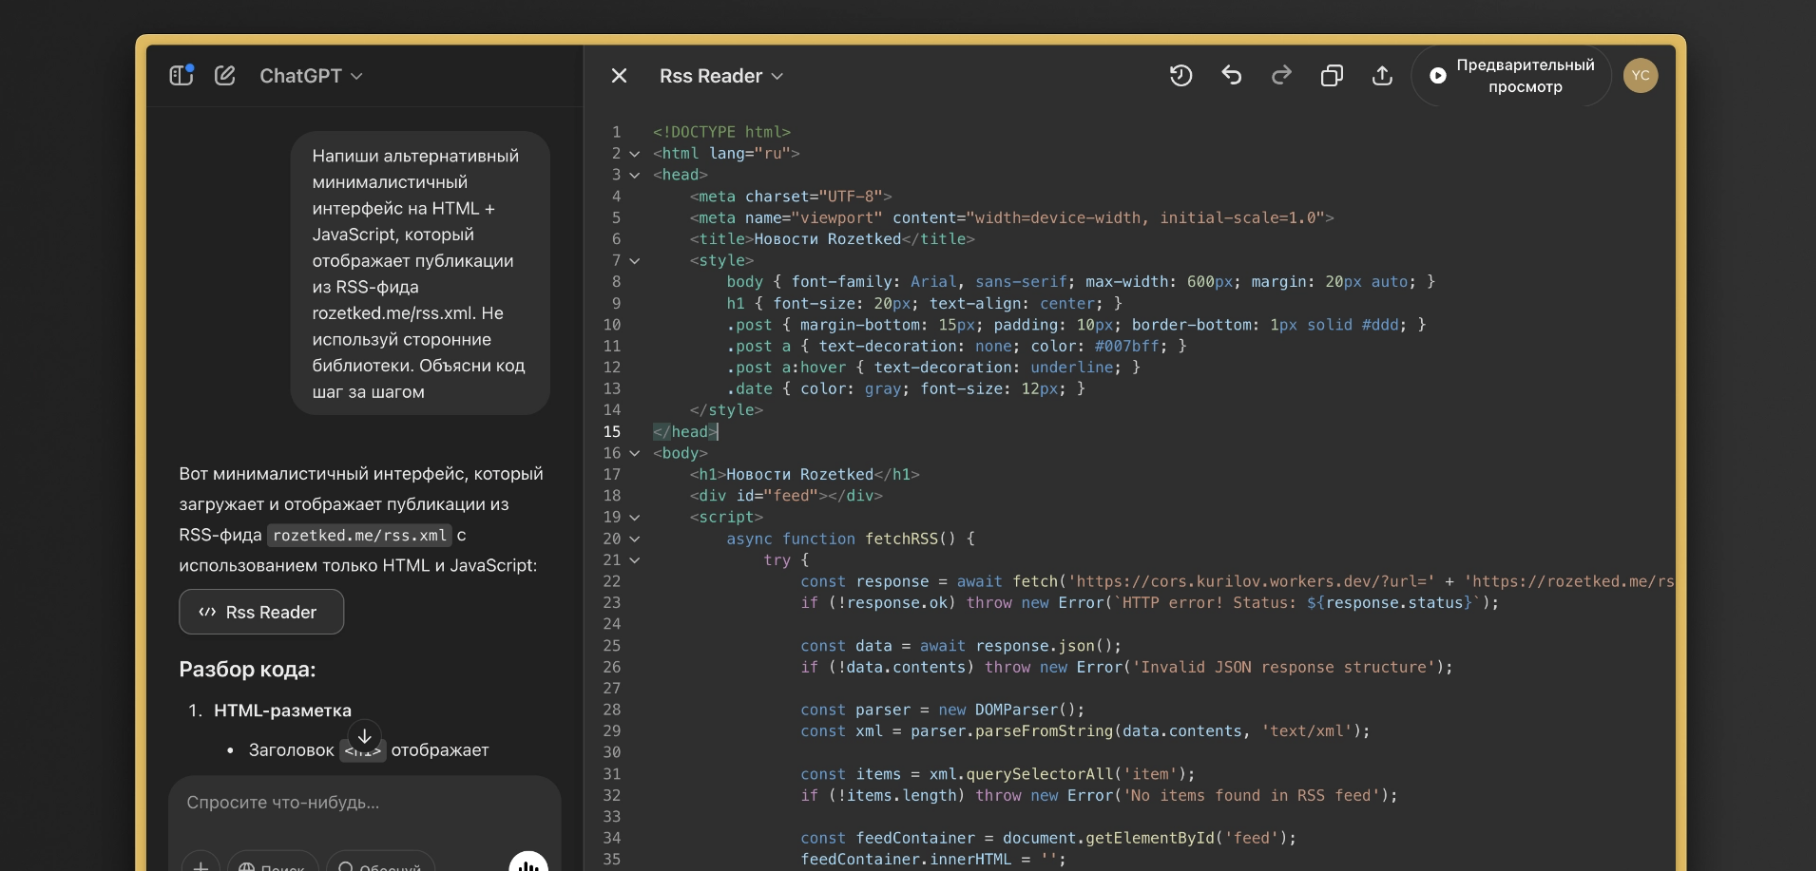
Task: Click the h1 Новости Rozetked code line
Action: coord(804,475)
